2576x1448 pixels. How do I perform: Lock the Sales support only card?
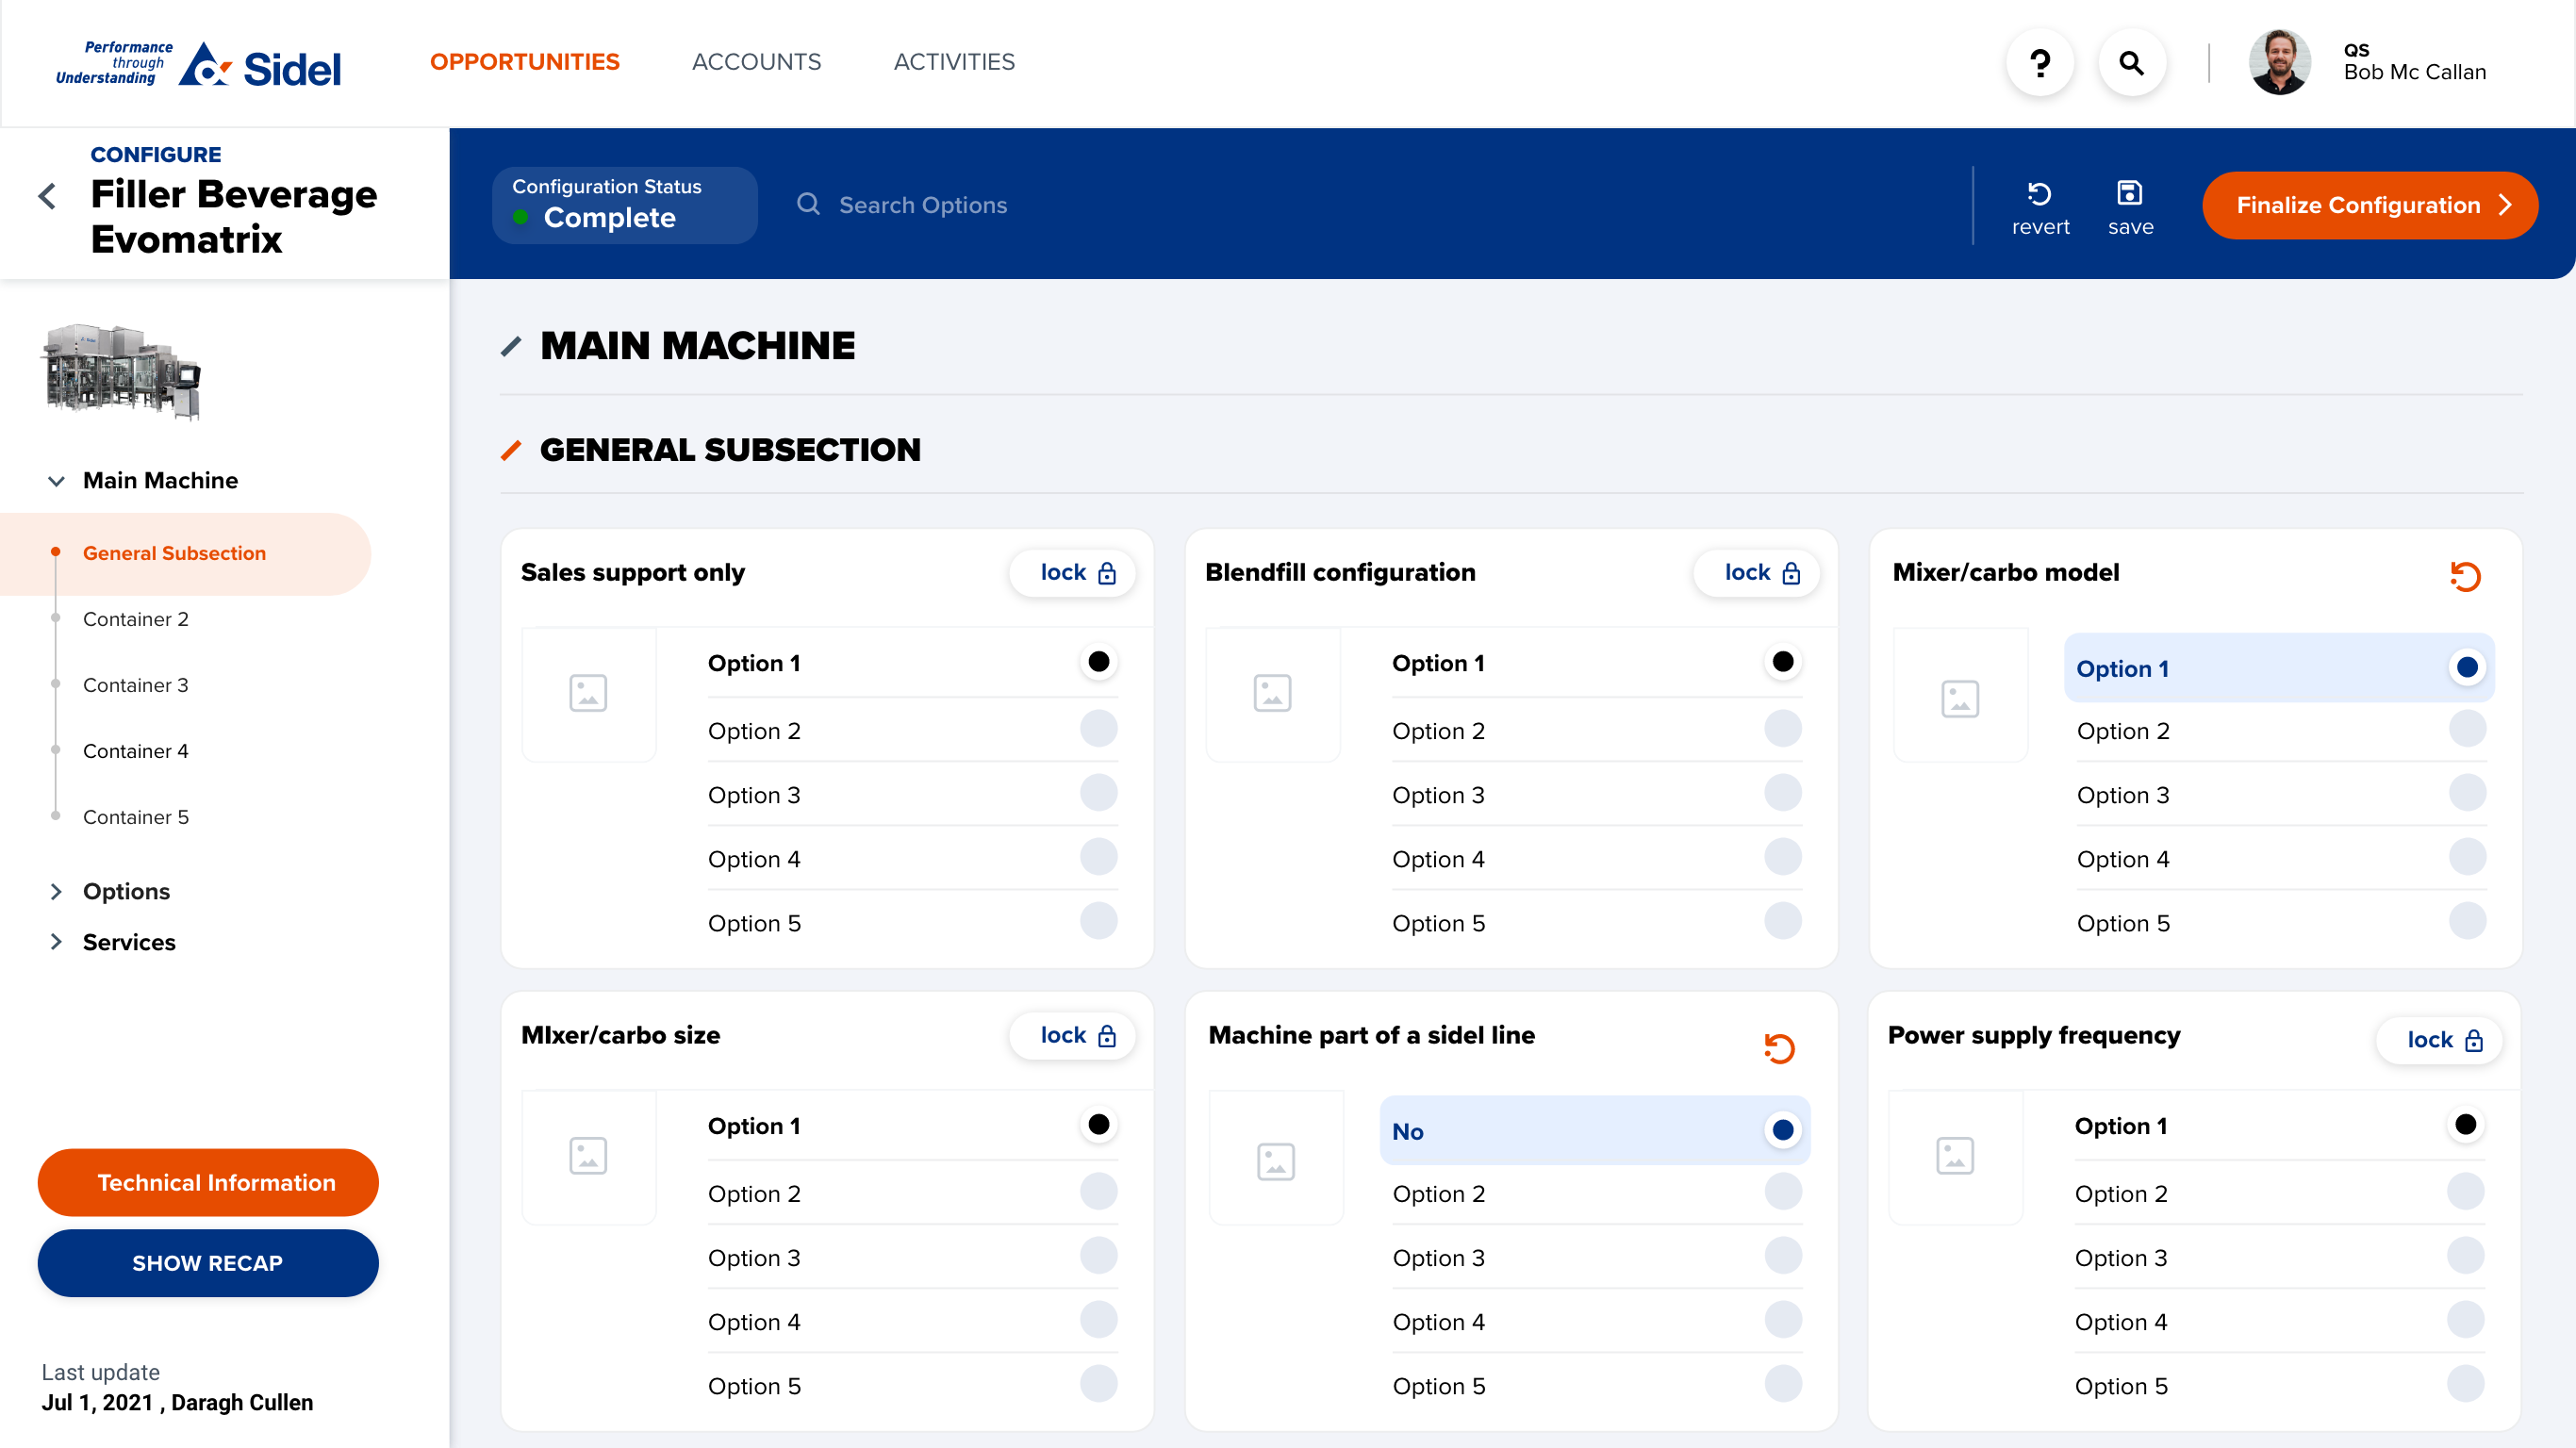point(1073,573)
